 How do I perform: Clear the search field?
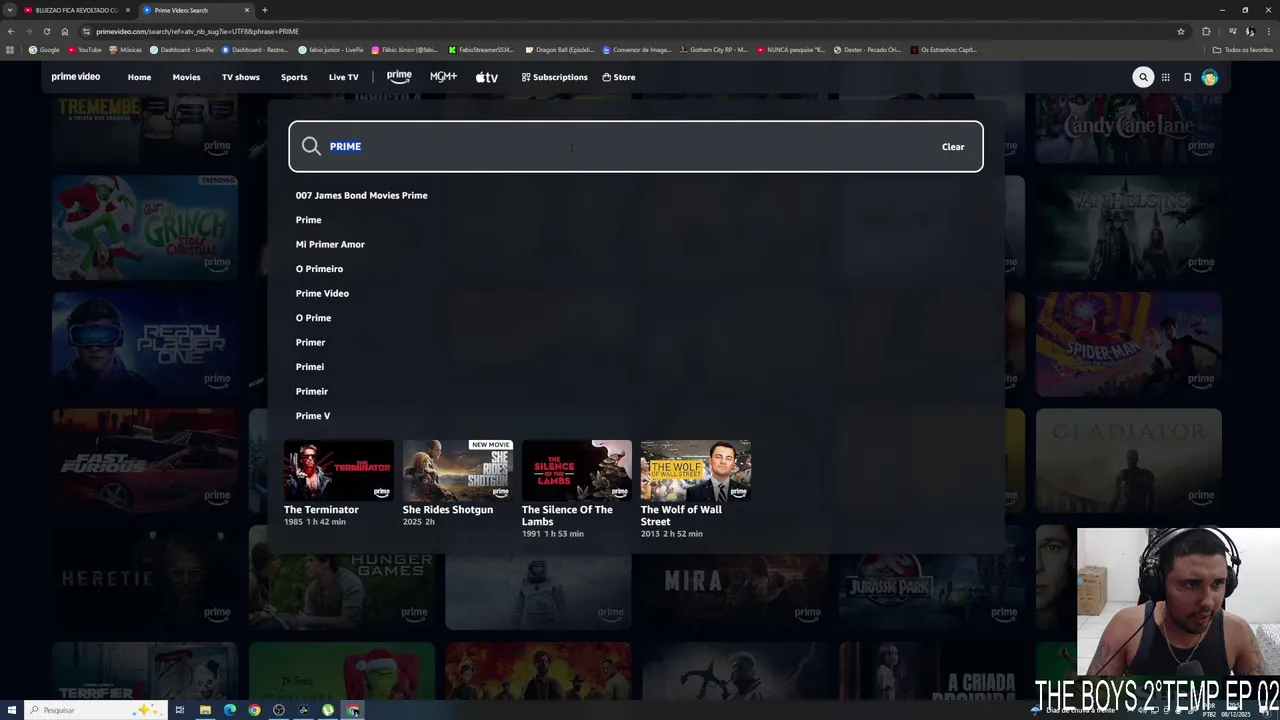[x=953, y=147]
